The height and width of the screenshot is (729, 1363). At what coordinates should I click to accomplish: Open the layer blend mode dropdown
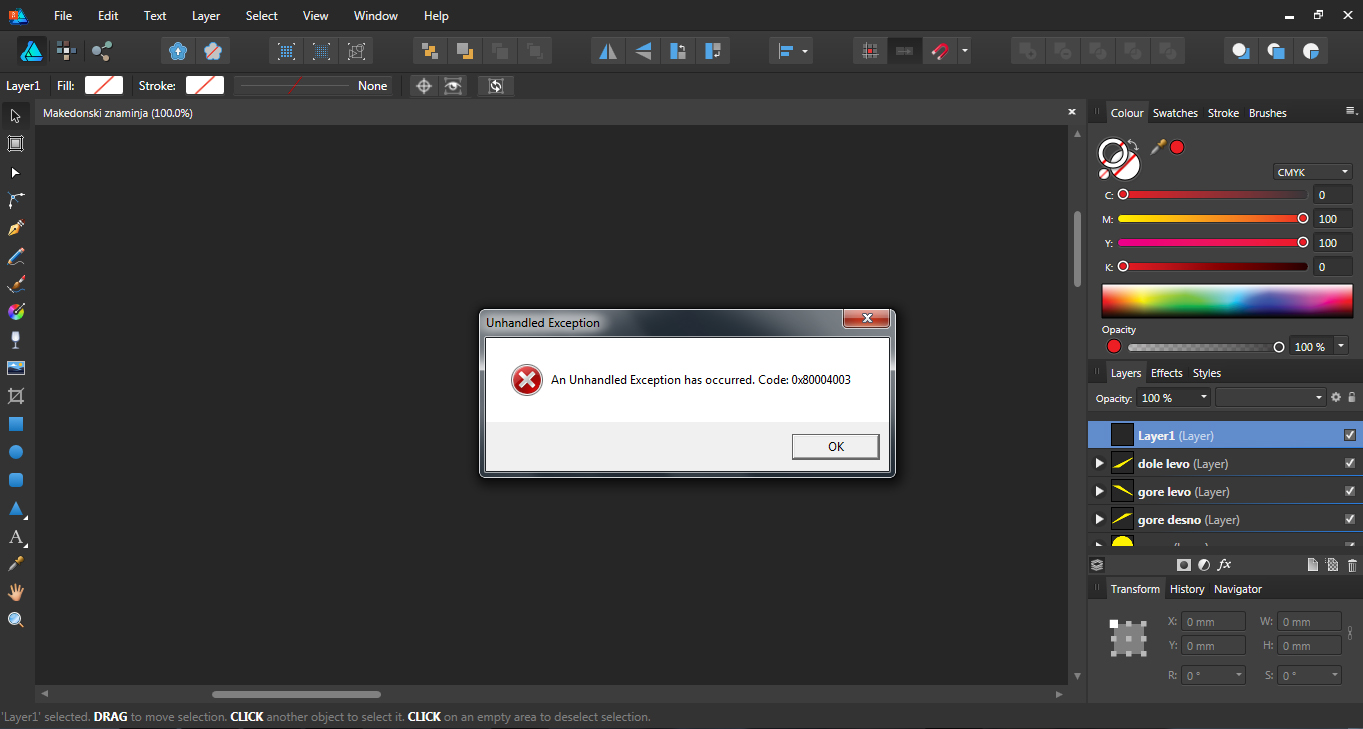point(1271,398)
